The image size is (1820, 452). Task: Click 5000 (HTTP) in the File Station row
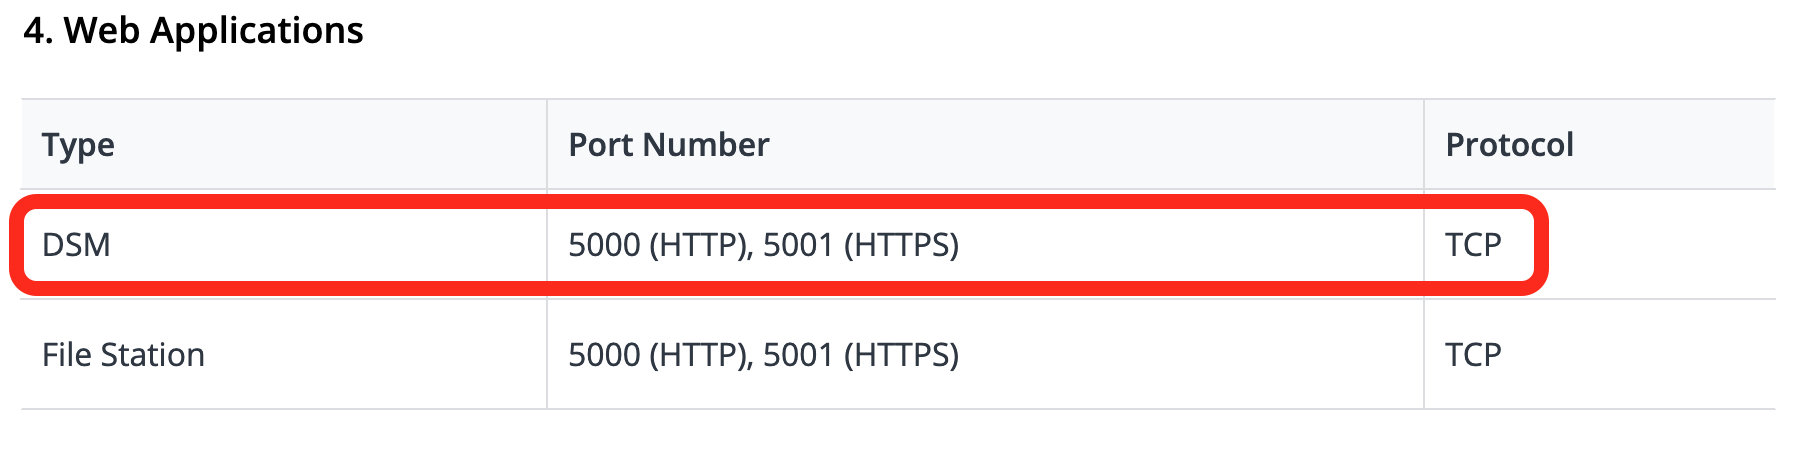tap(659, 355)
